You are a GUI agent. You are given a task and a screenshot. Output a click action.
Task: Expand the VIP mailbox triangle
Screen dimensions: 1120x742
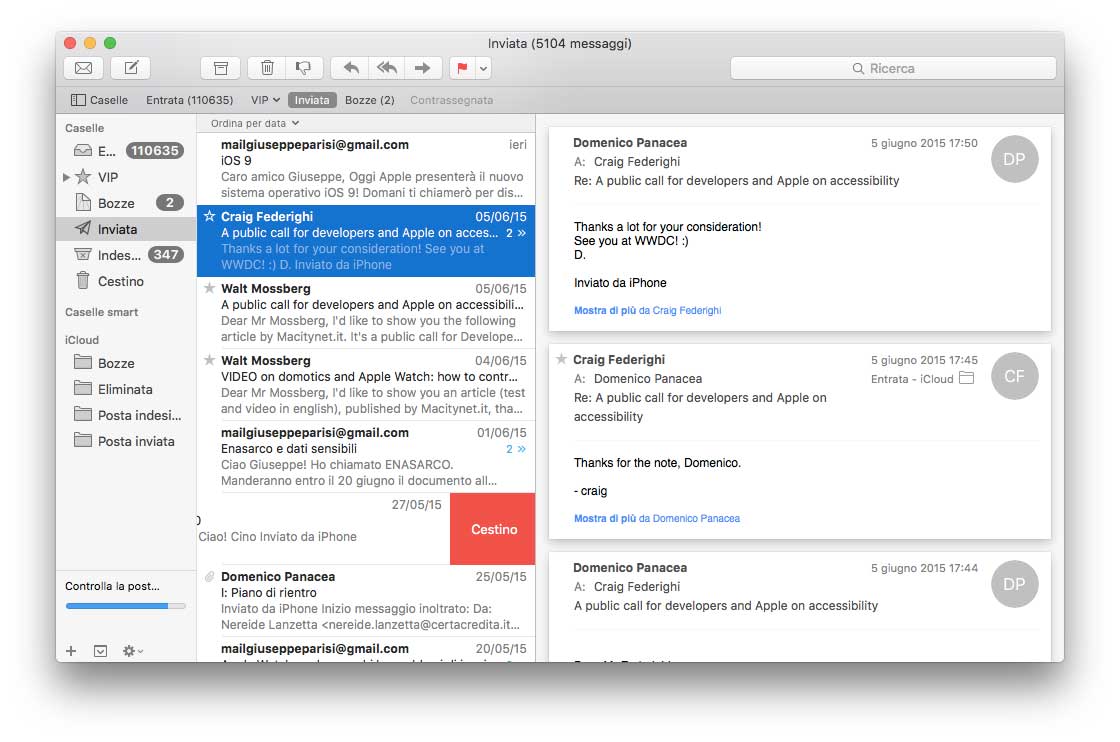tap(66, 177)
